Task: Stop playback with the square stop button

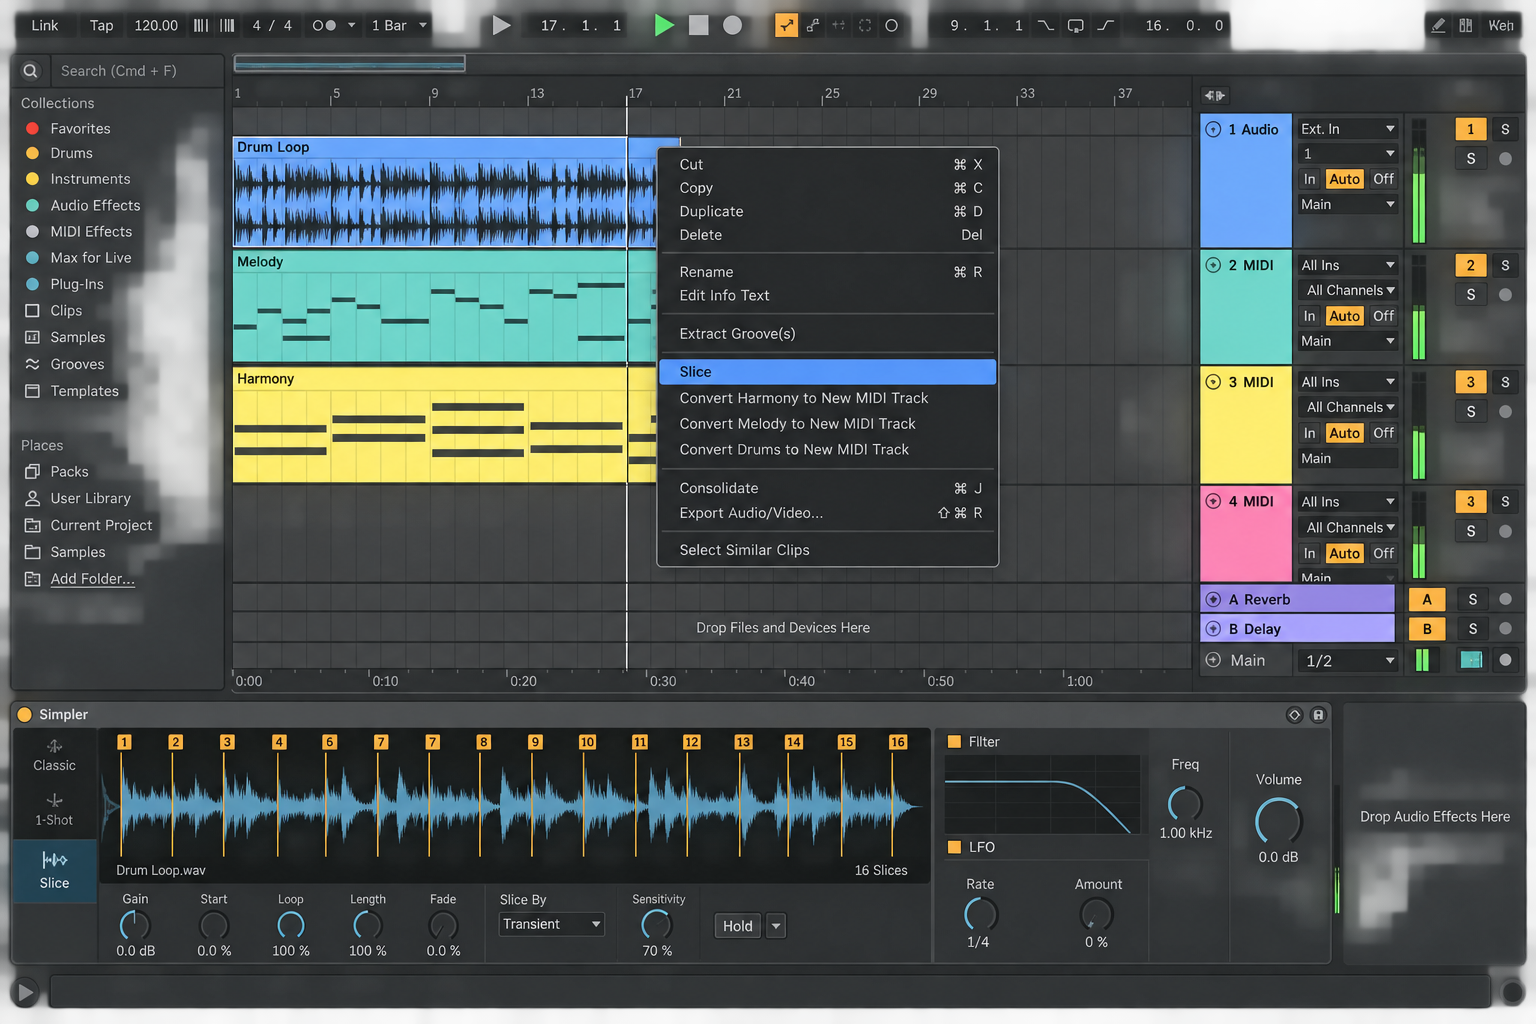Action: (x=699, y=25)
